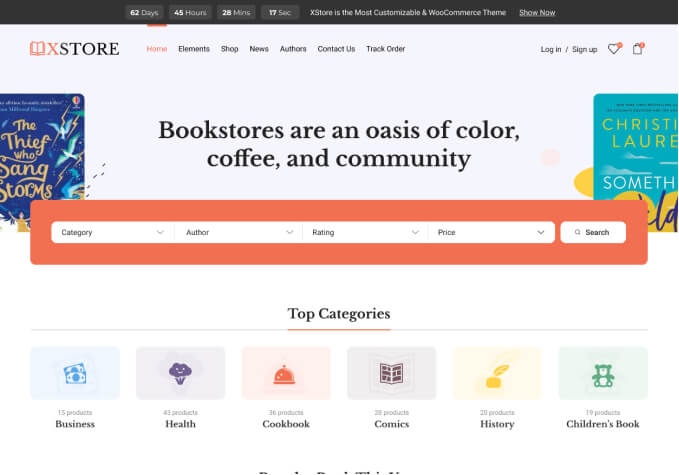Open the Authors menu item
The image size is (679, 475).
tap(293, 49)
